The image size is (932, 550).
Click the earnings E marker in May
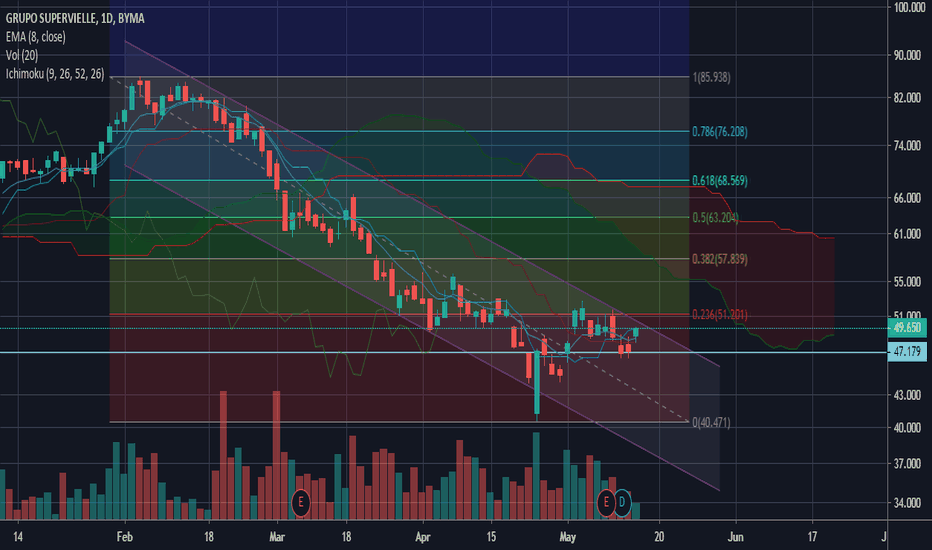pos(606,502)
